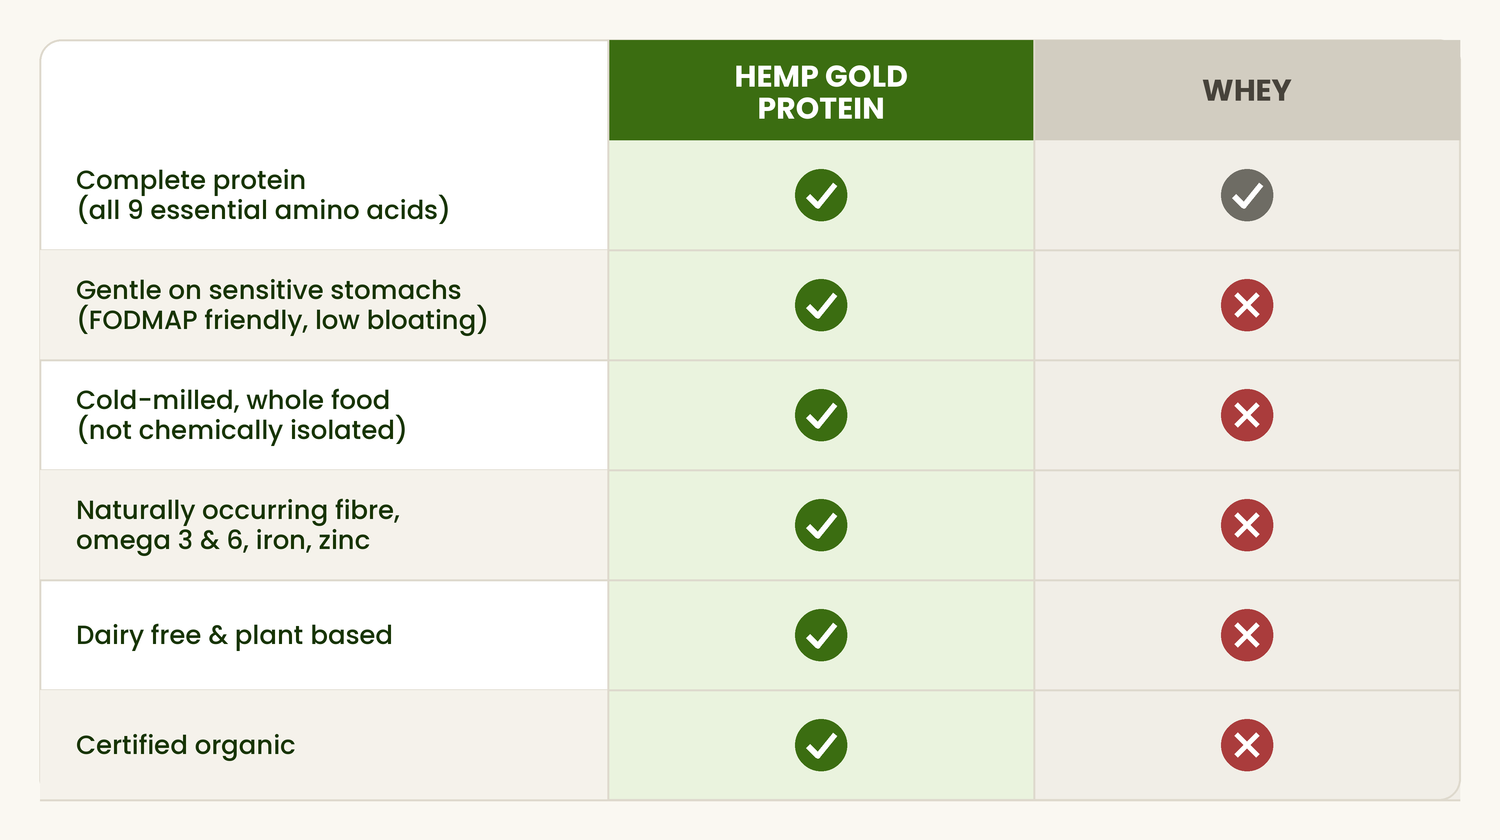Click Whey red X for Naturally occurring fibre

pos(1247,525)
